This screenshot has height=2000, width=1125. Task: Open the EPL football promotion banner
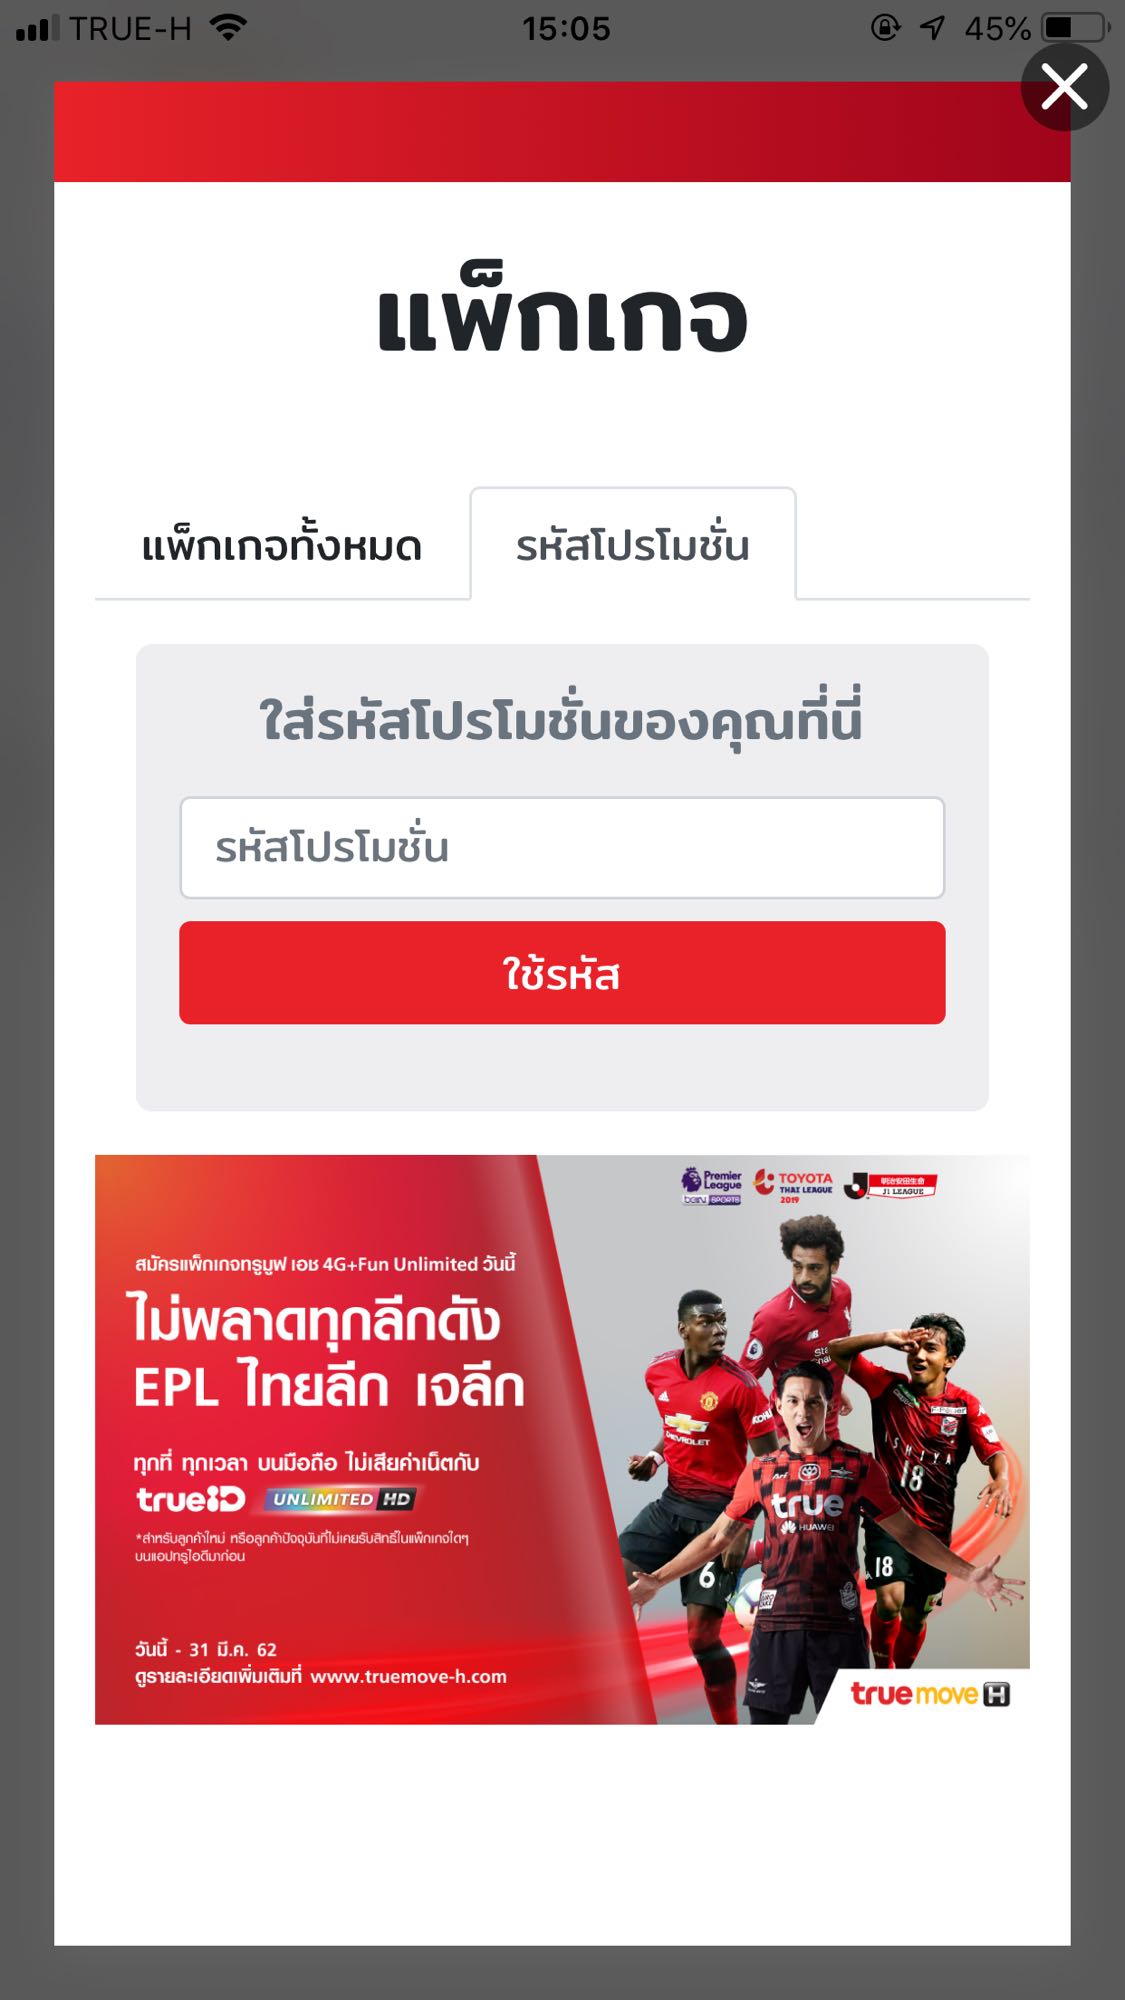click(562, 1439)
